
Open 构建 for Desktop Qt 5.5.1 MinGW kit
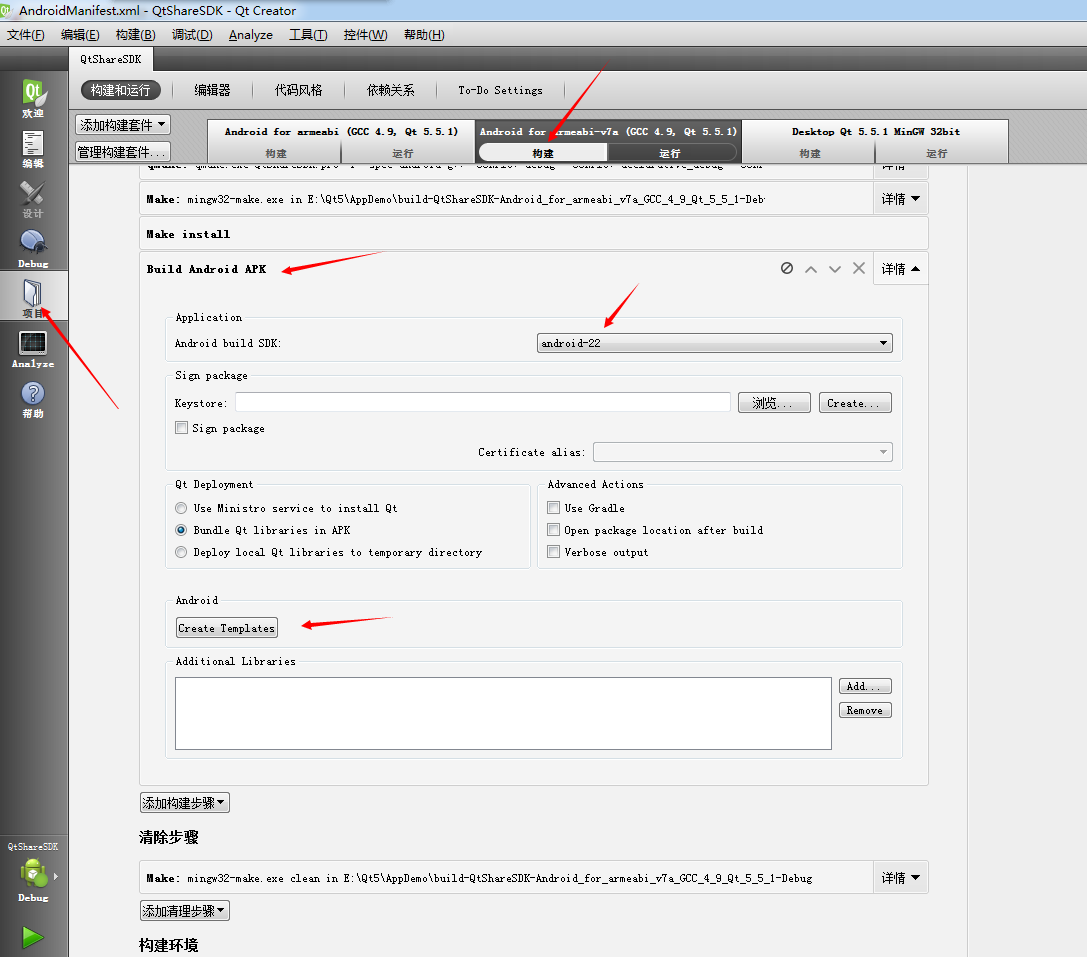809,153
